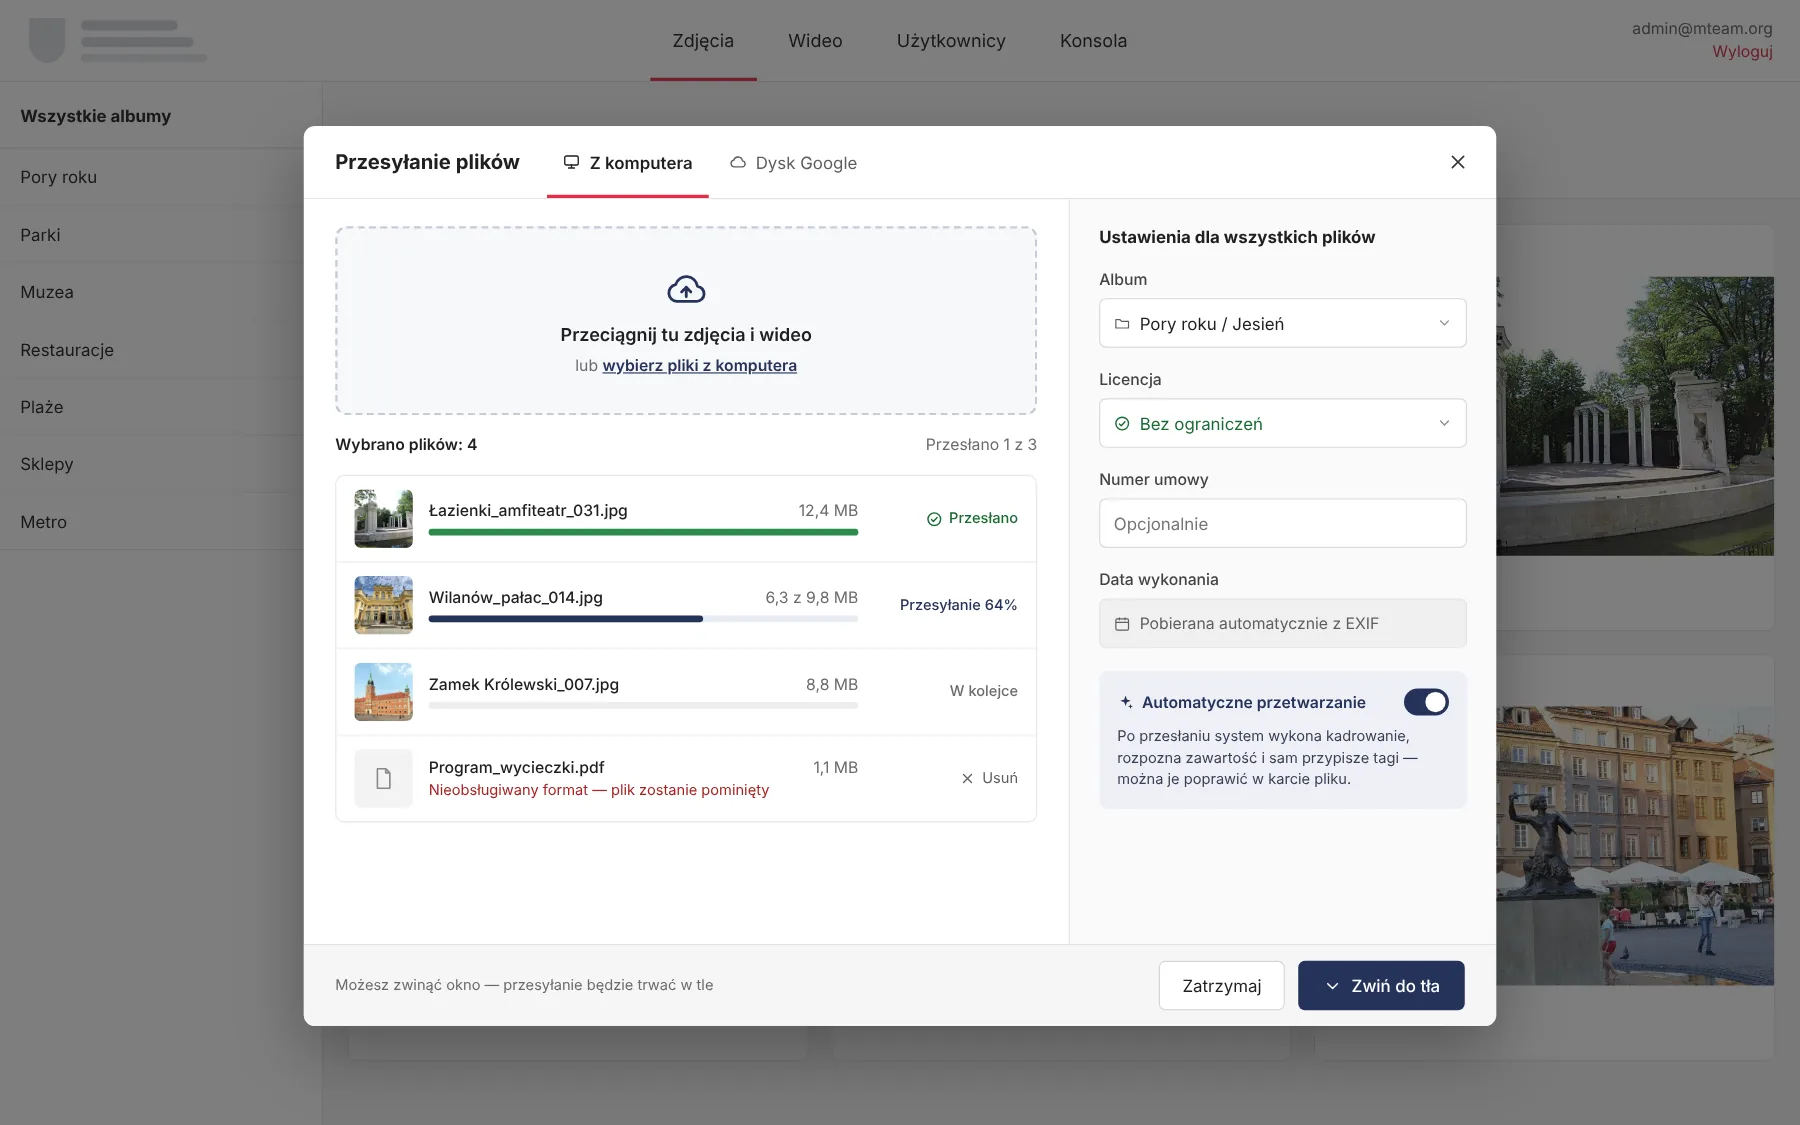Click the Numer umowy input field
This screenshot has height=1125, width=1800.
(x=1282, y=523)
